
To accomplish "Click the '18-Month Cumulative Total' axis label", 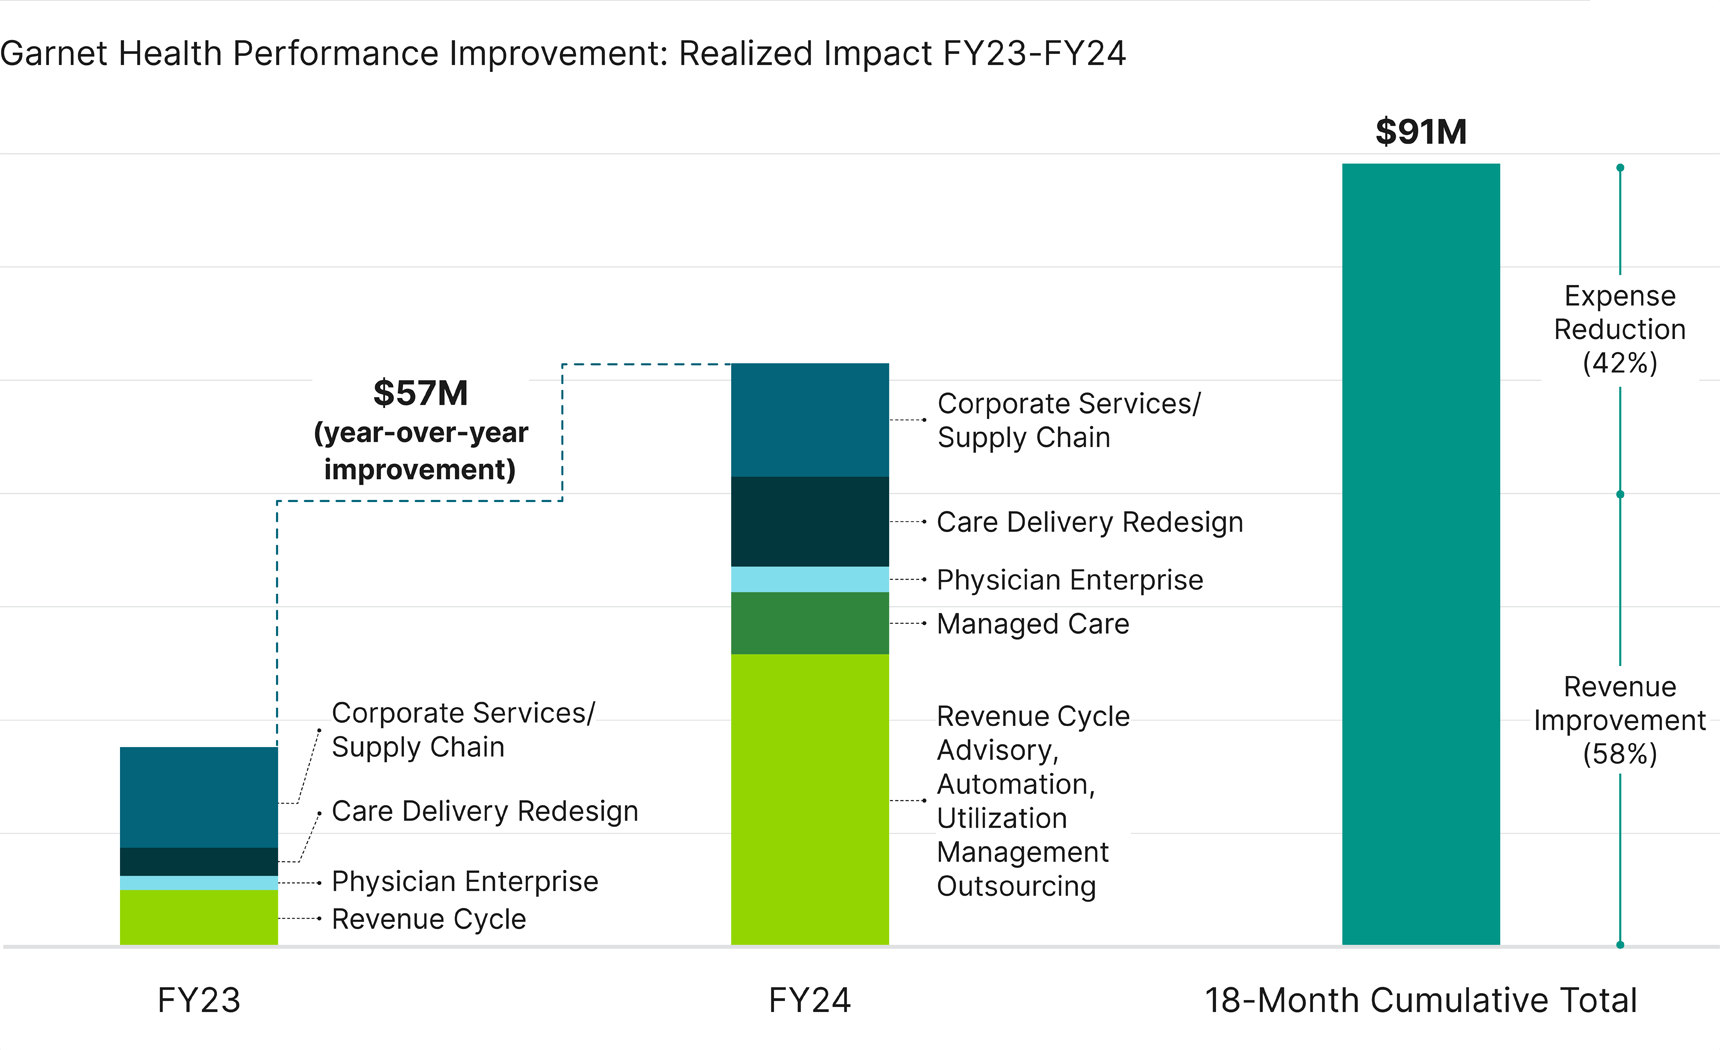I will pyautogui.click(x=1421, y=1000).
